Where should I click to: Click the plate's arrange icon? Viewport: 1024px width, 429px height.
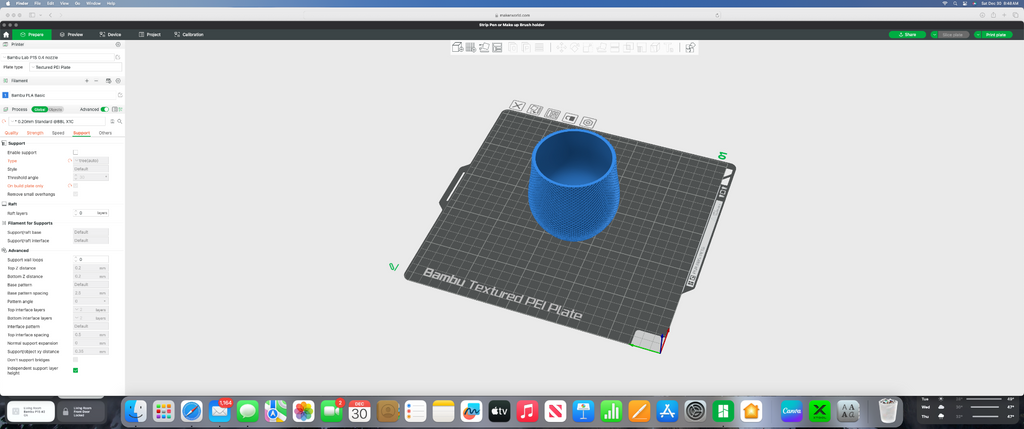click(x=552, y=114)
